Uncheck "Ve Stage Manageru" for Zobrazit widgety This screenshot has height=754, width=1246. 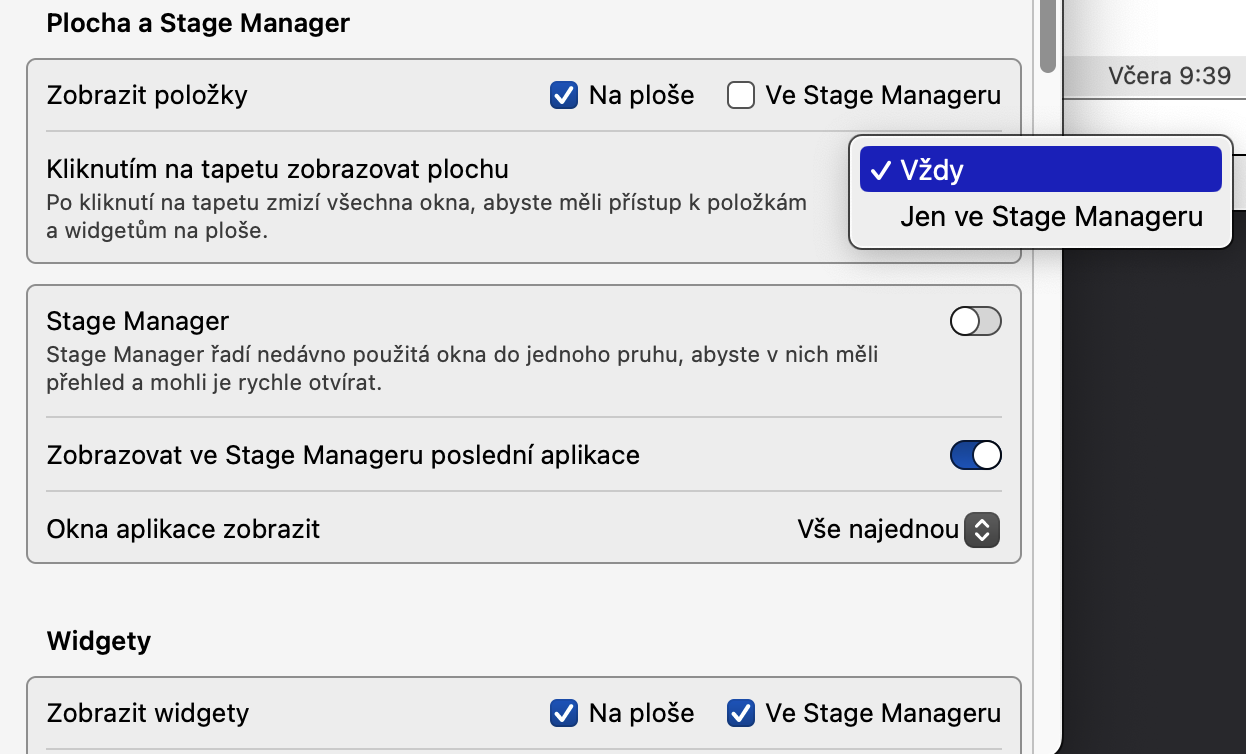741,714
